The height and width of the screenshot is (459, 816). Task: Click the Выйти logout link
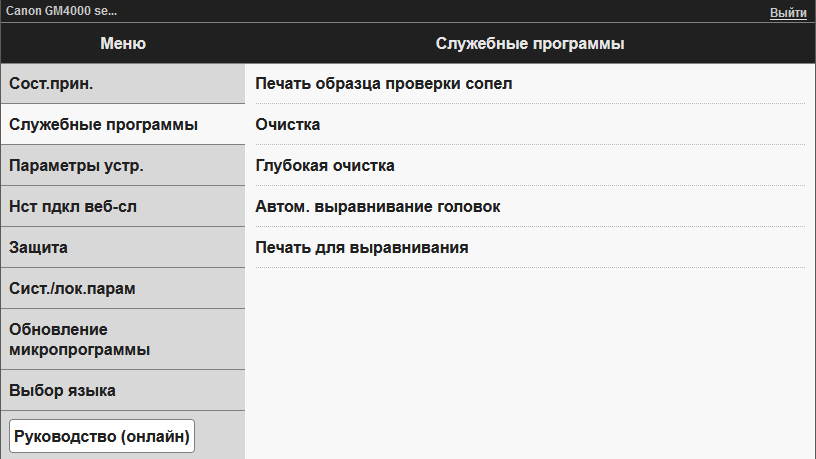(788, 13)
